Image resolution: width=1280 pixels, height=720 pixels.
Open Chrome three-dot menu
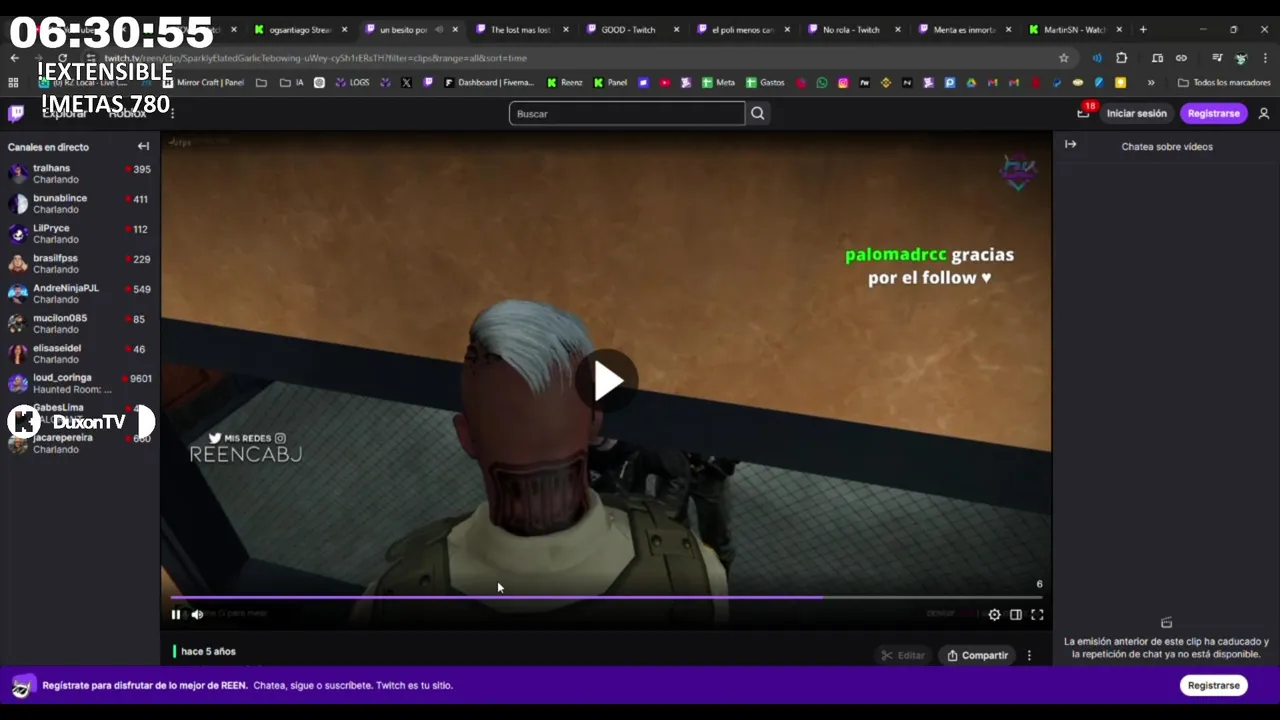1265,58
